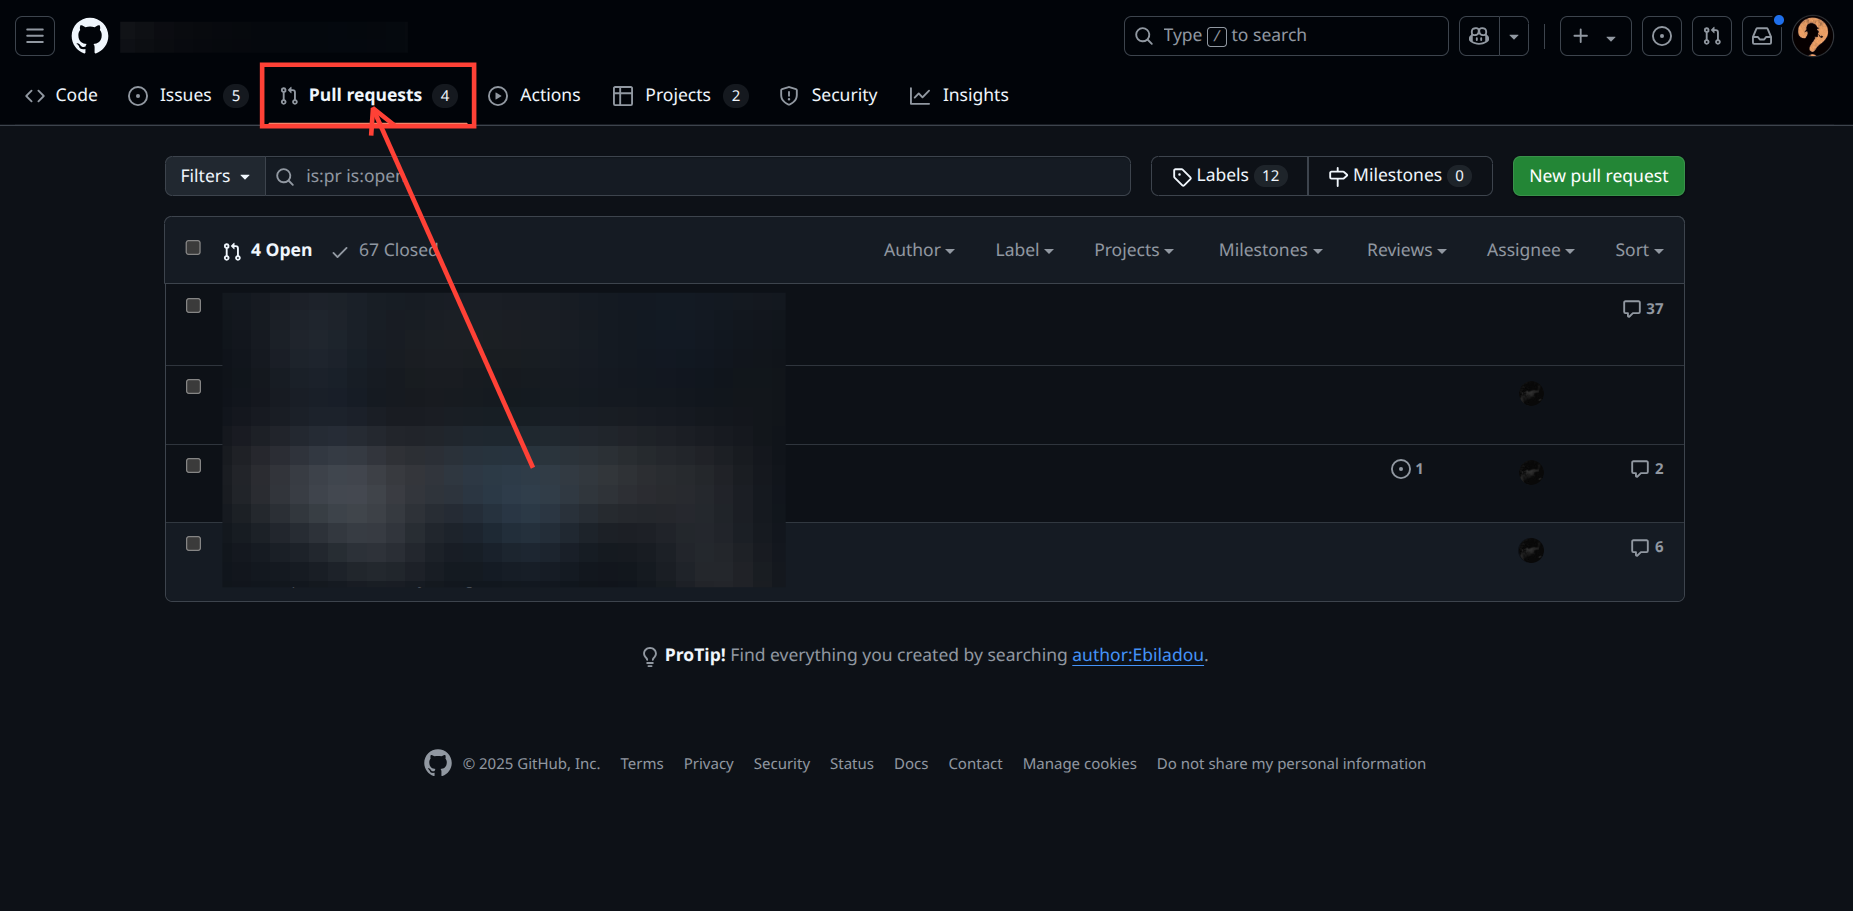Screen dimensions: 1853x911
Task: Open the global issues icon in header
Action: point(1662,37)
